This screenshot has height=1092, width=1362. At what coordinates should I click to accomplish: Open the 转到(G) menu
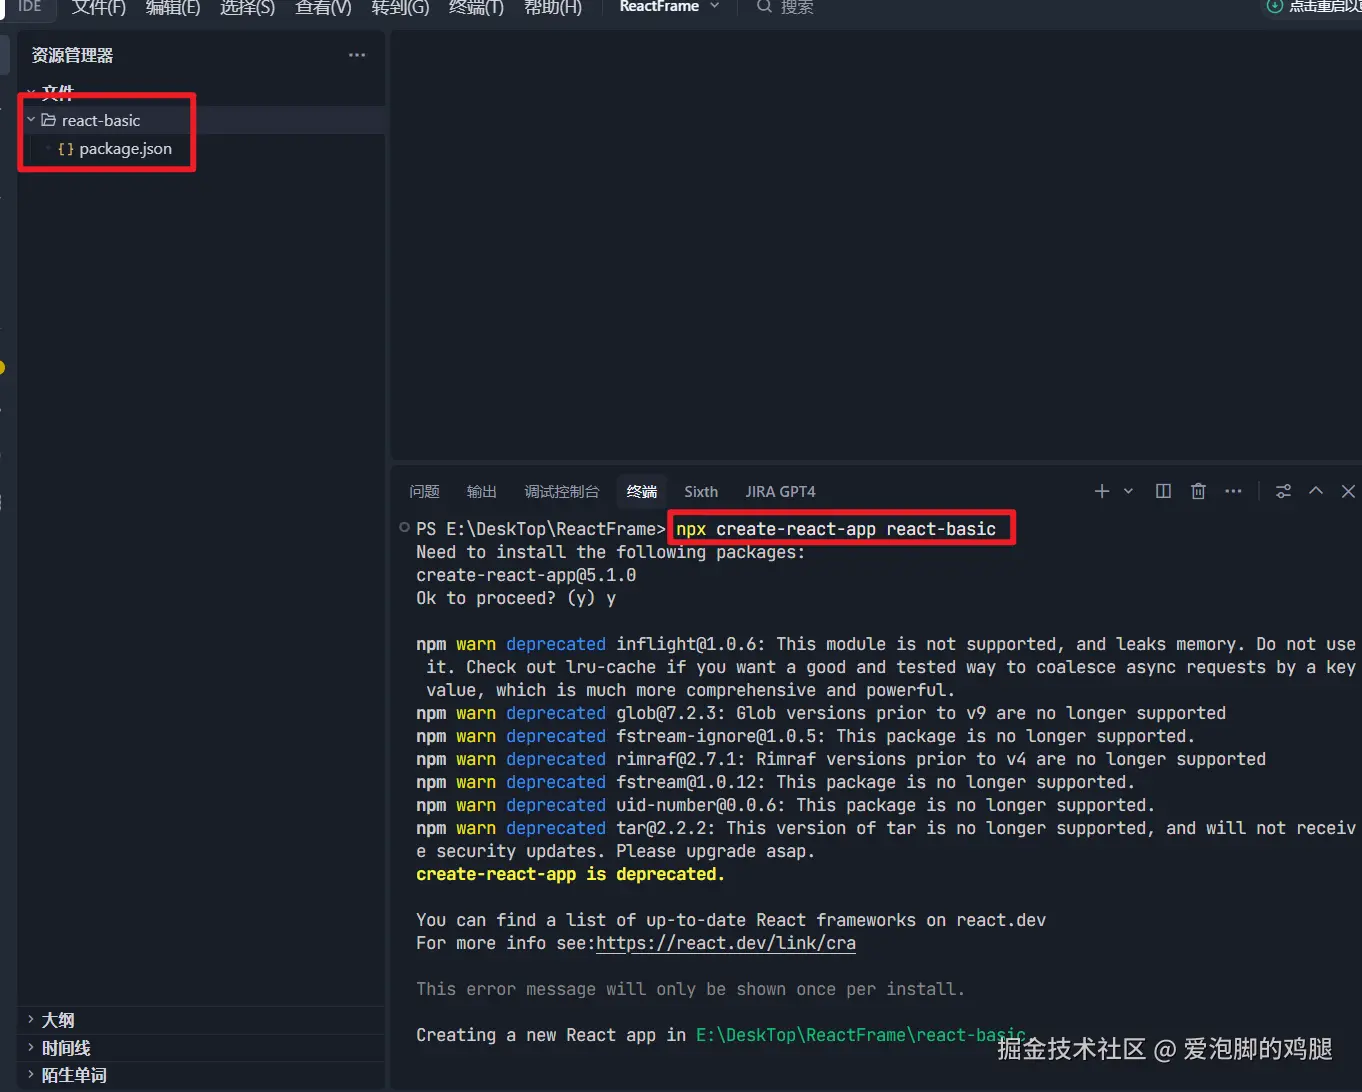[x=400, y=7]
